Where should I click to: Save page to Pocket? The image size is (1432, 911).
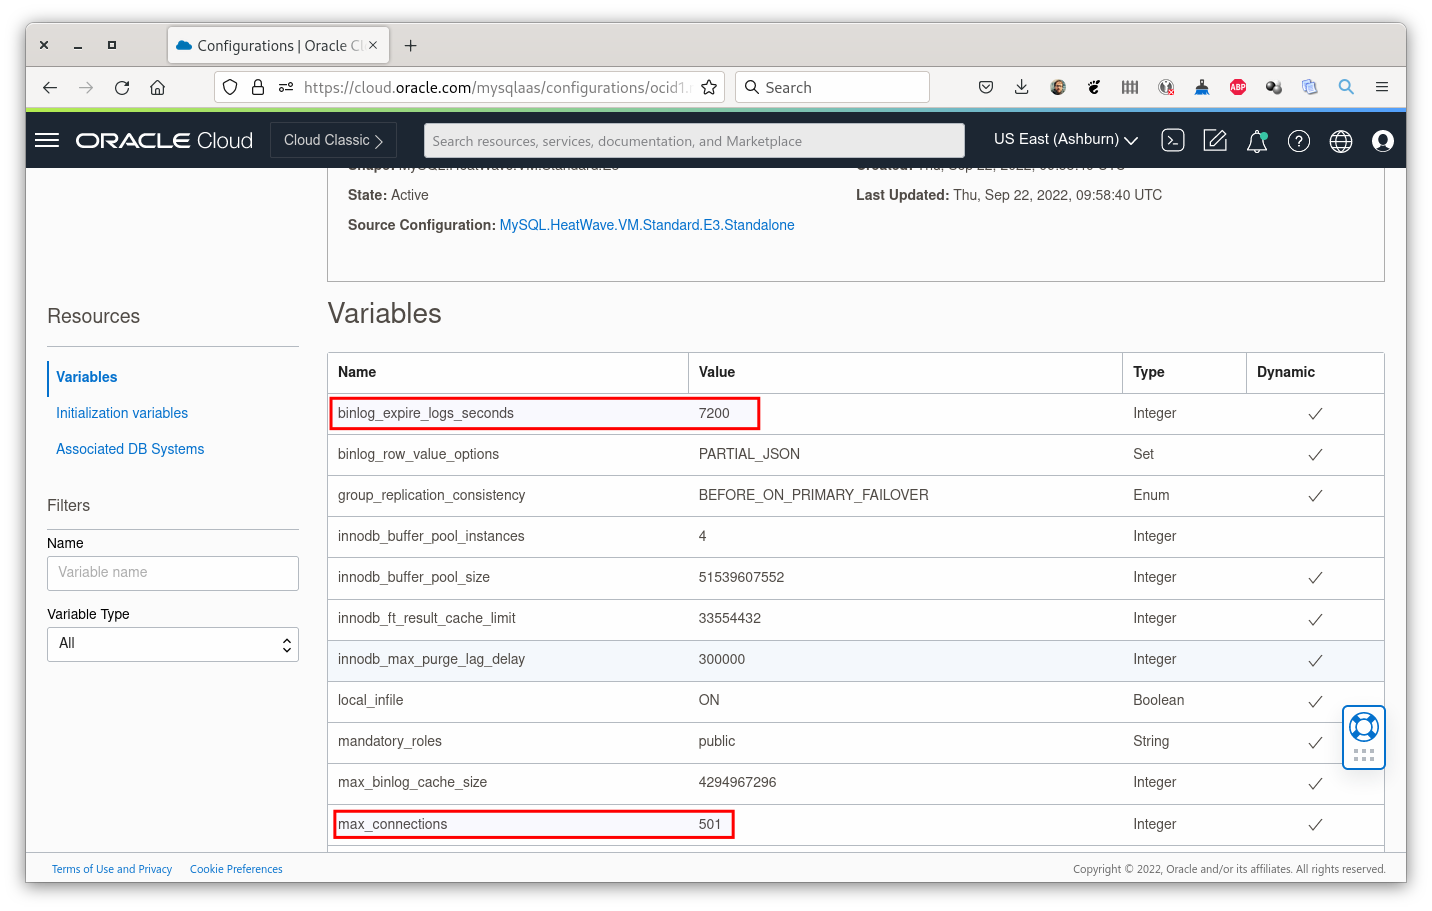click(986, 88)
